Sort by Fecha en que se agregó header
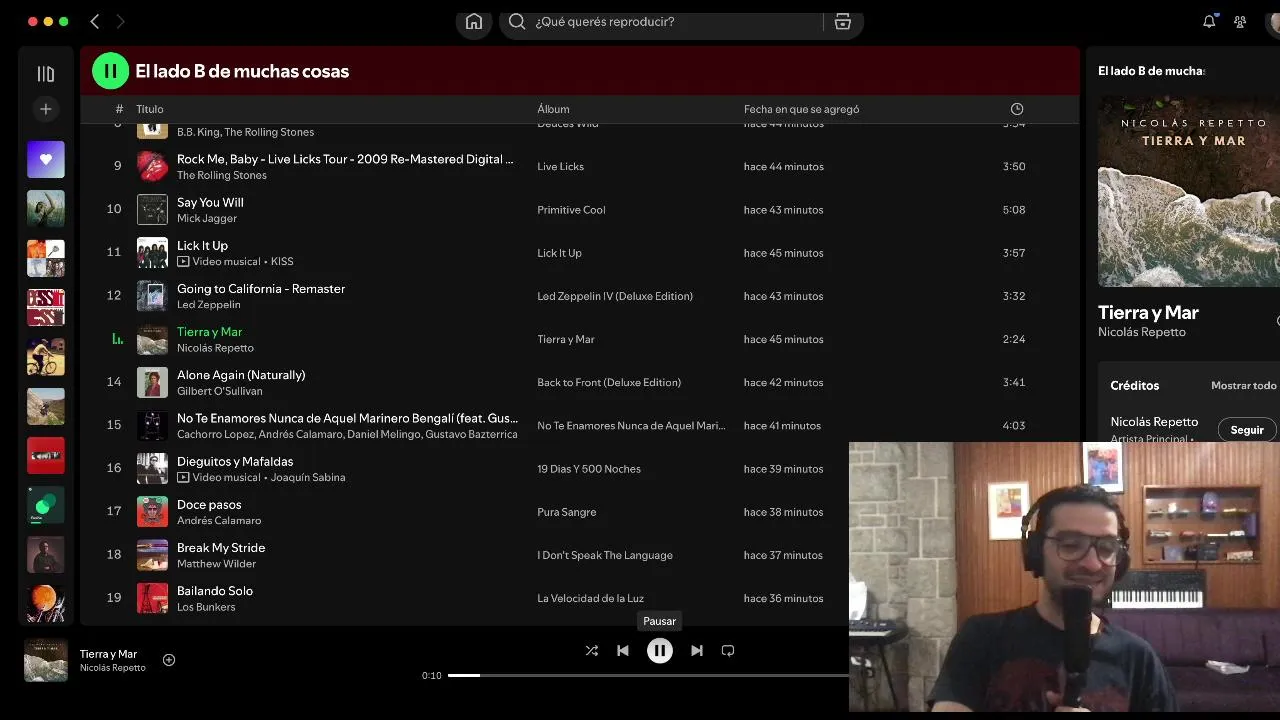This screenshot has width=1280, height=720. [x=801, y=109]
